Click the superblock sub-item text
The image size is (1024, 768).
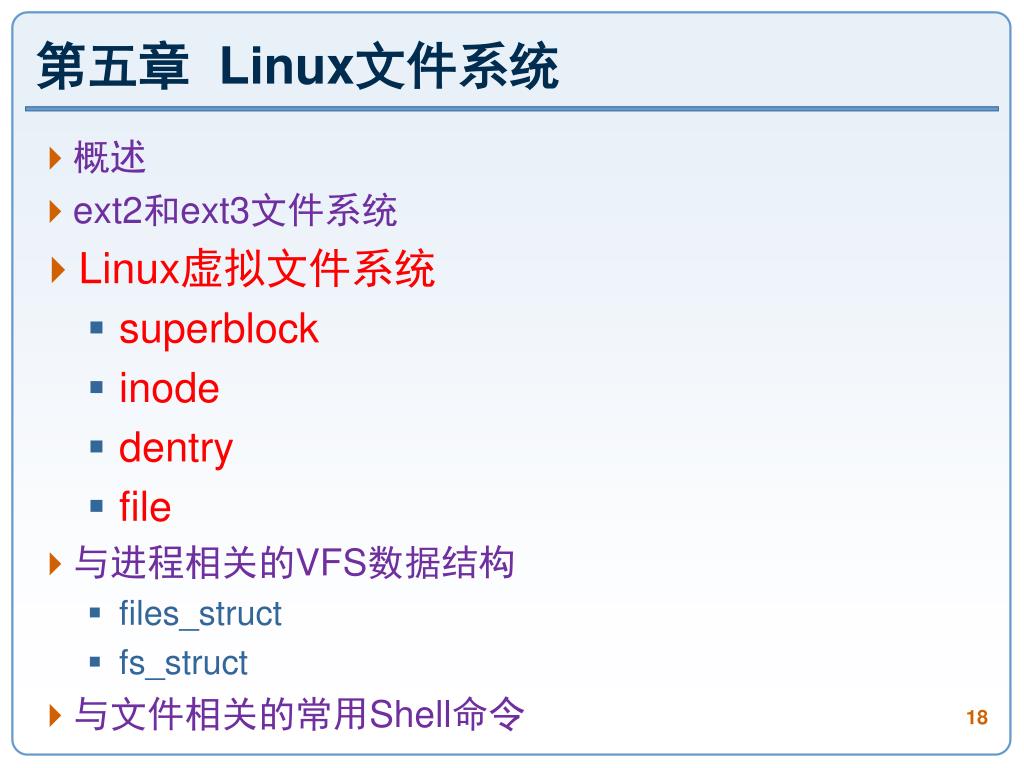[219, 329]
